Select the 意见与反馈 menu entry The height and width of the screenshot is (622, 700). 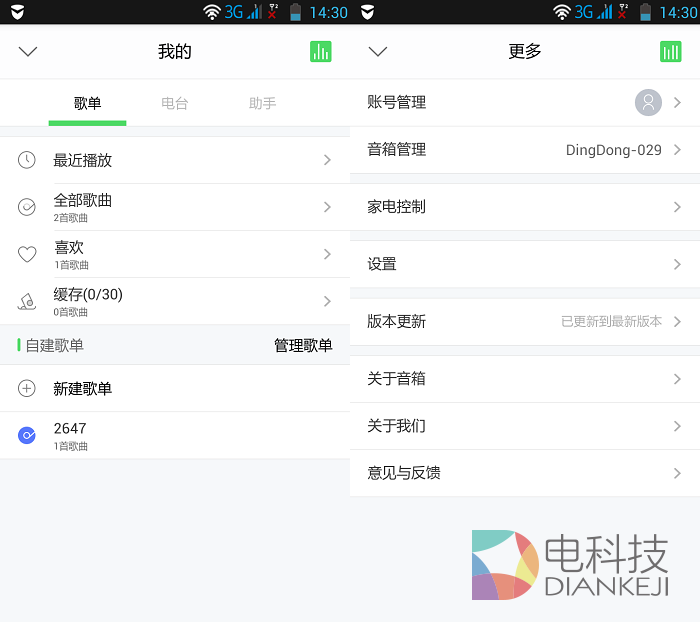point(525,473)
